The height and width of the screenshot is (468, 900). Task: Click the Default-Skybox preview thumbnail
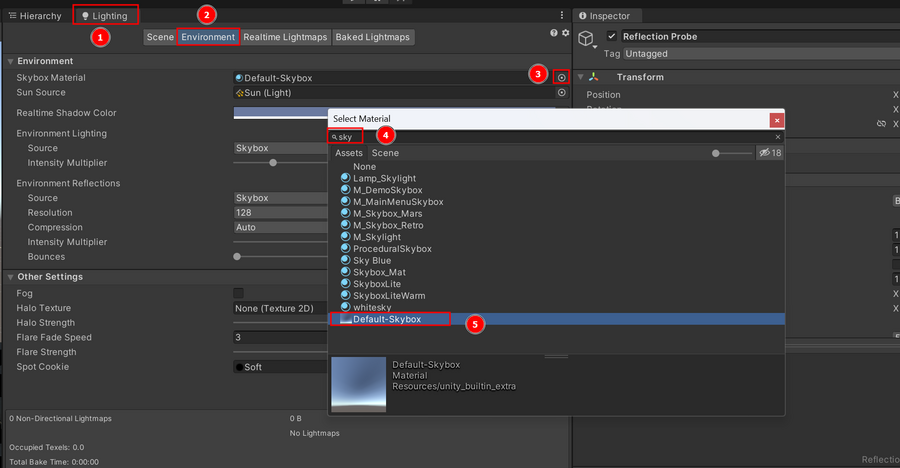pyautogui.click(x=359, y=384)
